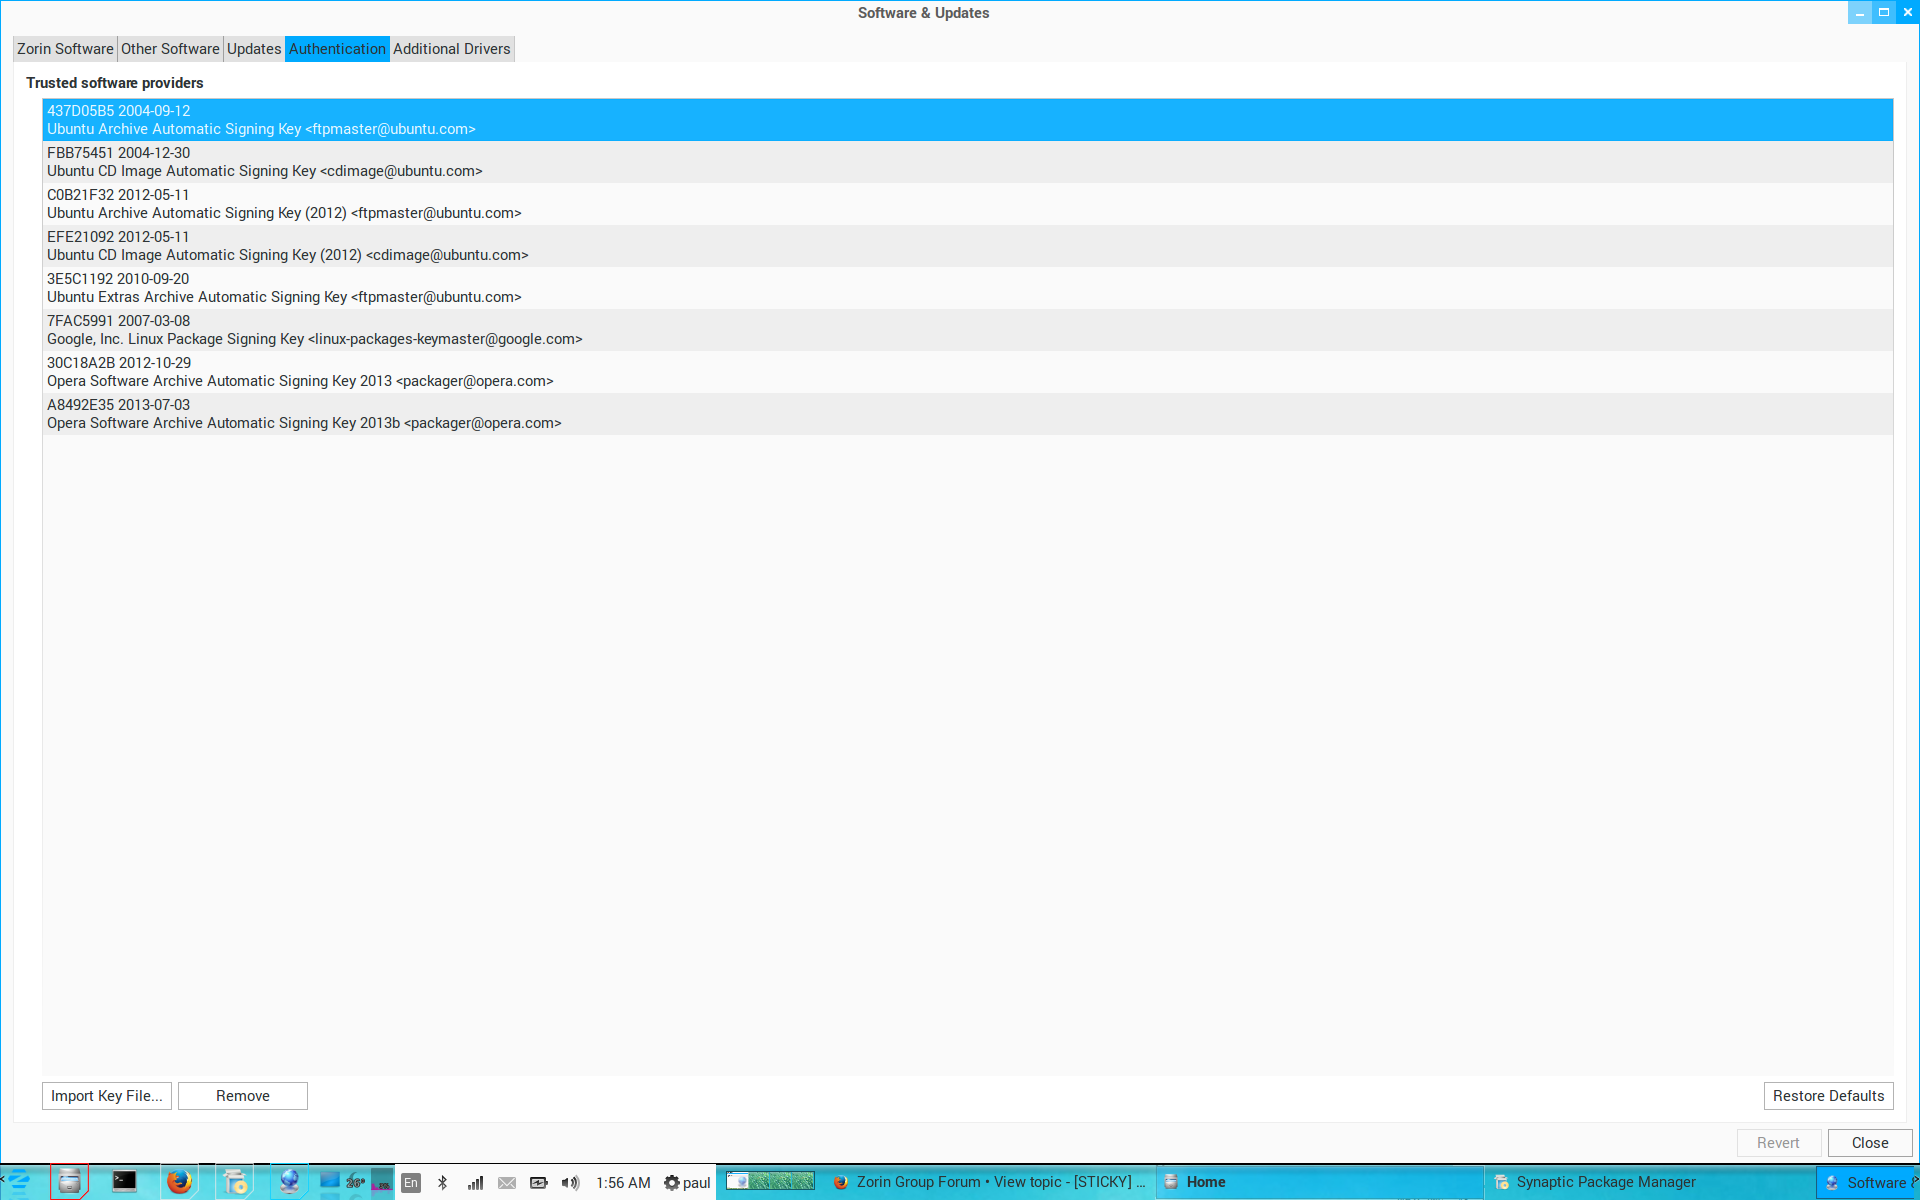
Task: Click the volume speaker icon
Action: tap(570, 1182)
